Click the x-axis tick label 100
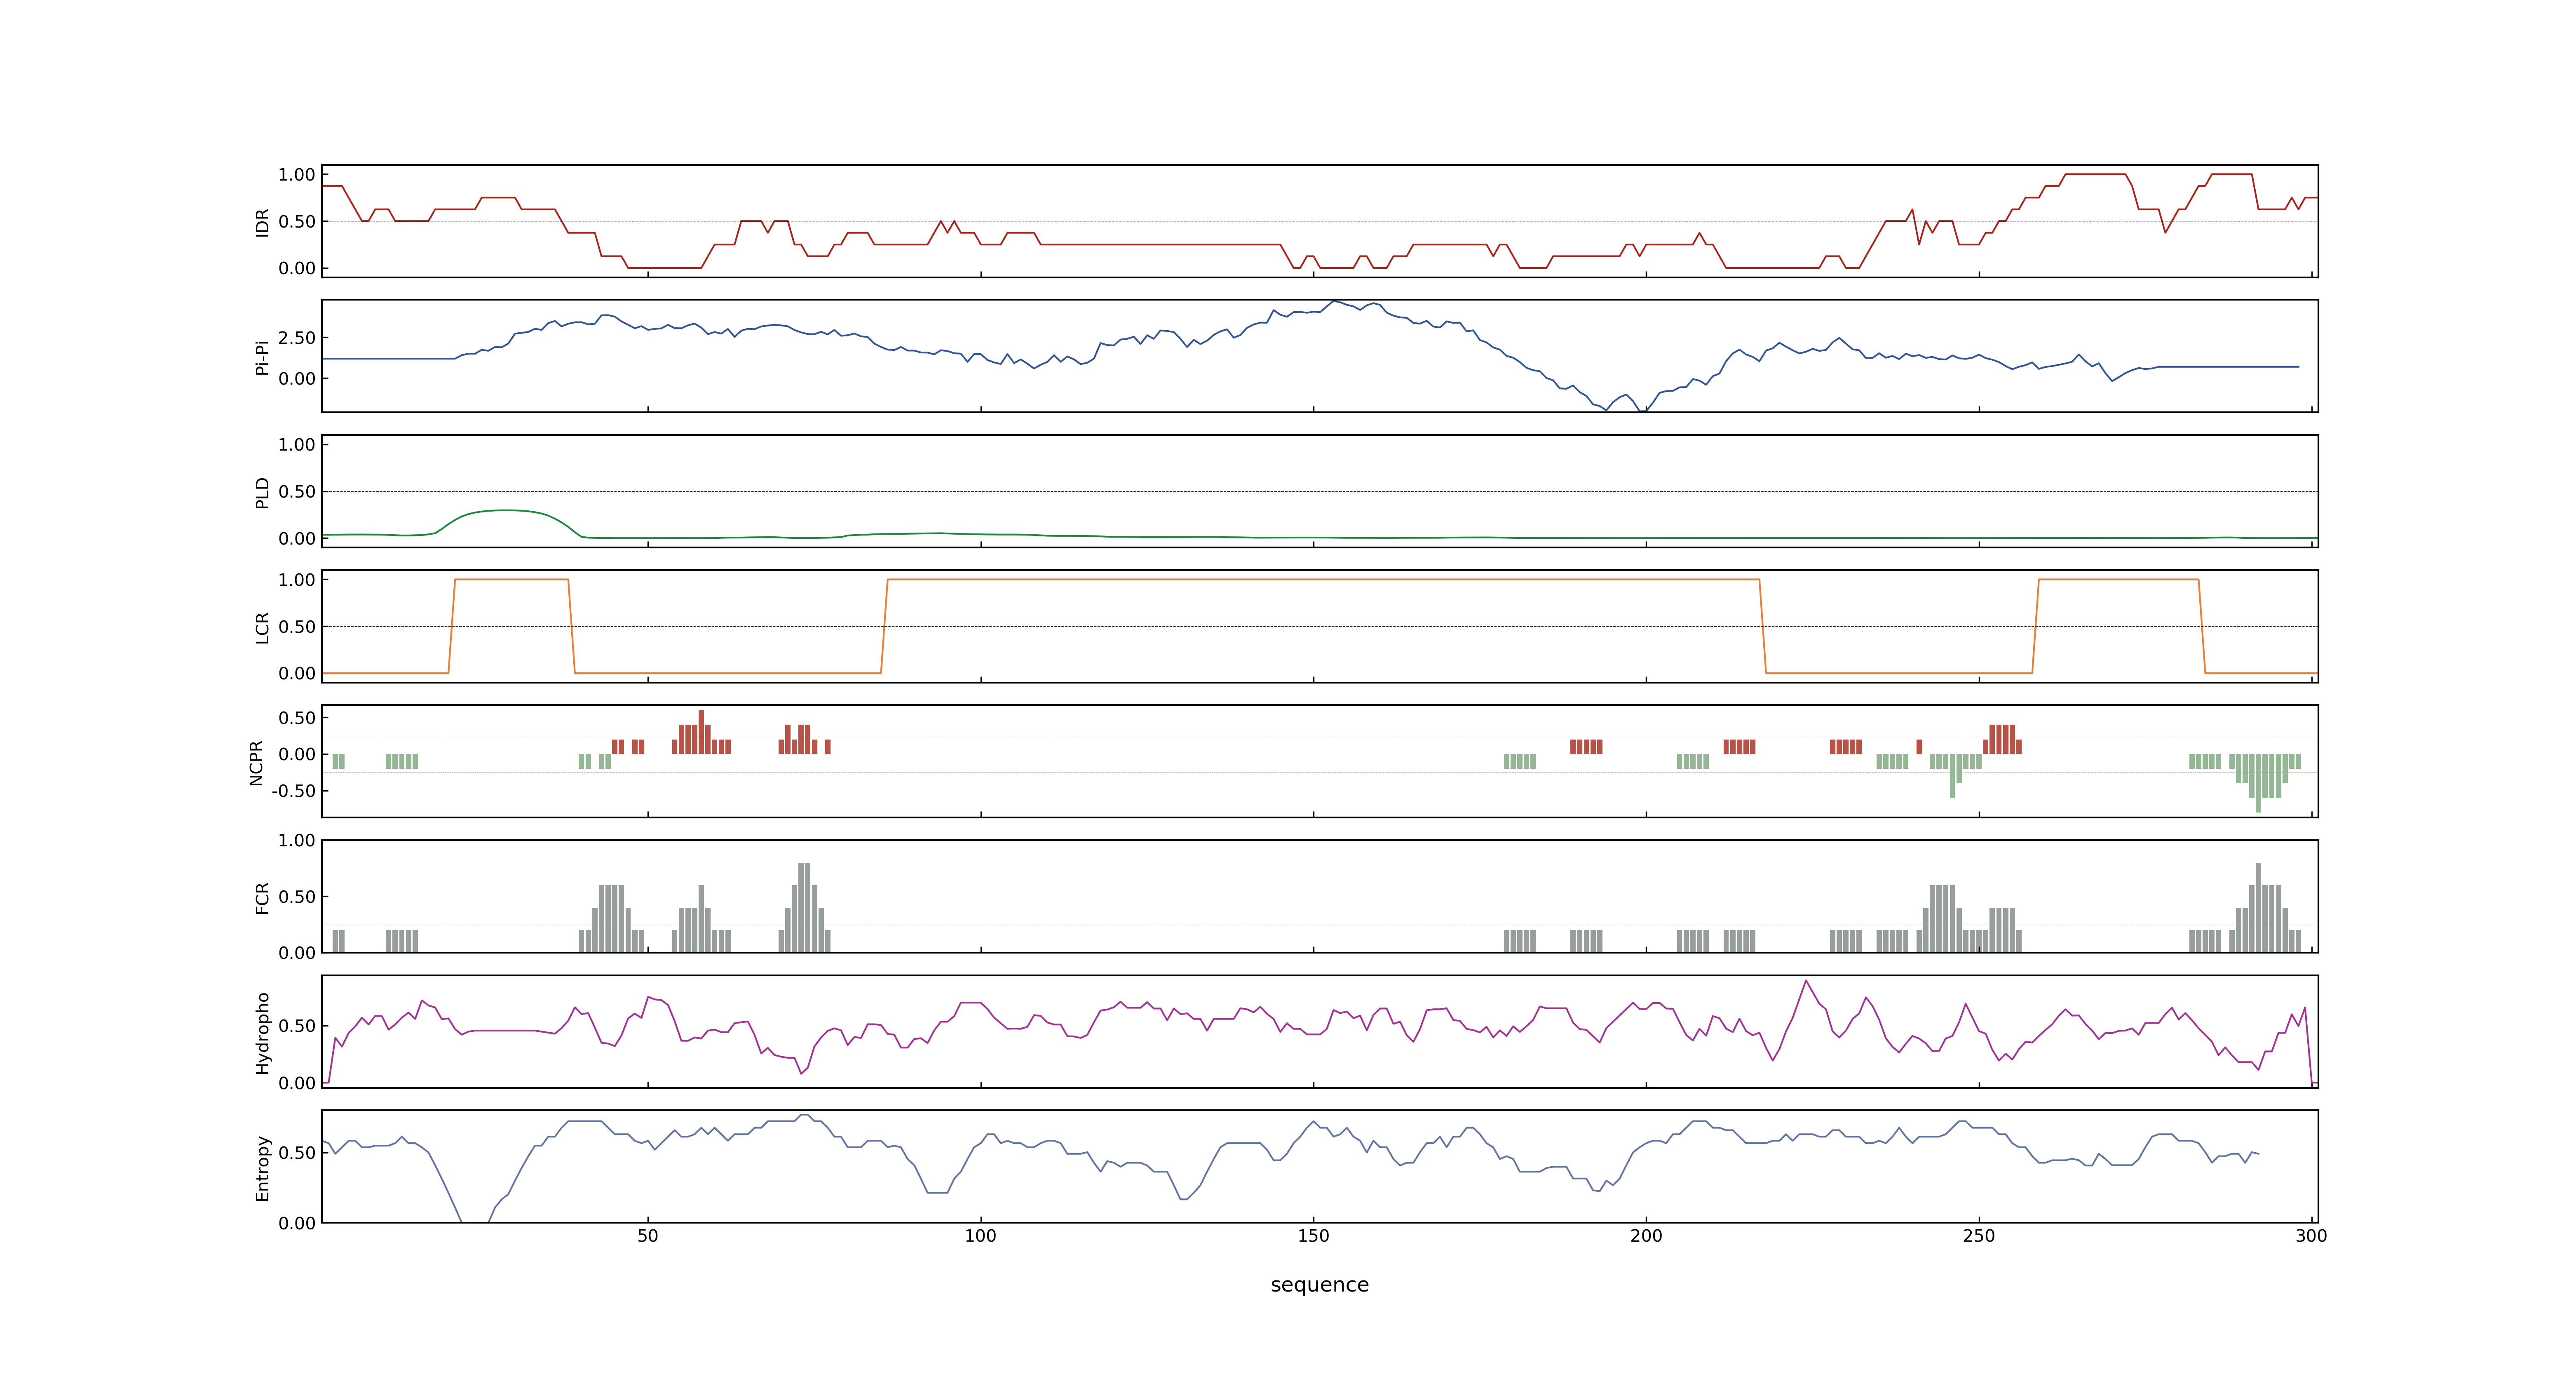Screen dimensions: 2576x1374 pos(981,1236)
